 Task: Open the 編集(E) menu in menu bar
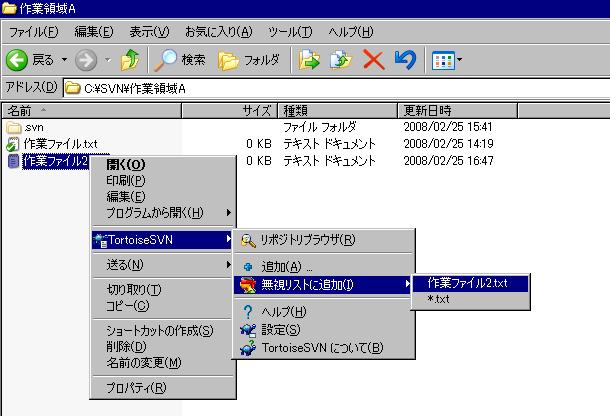point(94,32)
